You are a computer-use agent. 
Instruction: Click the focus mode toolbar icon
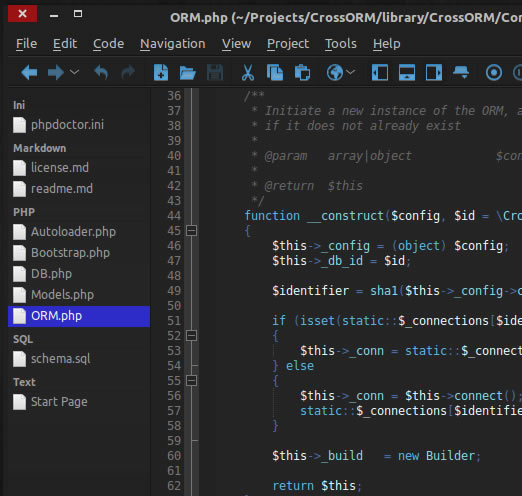pos(461,72)
